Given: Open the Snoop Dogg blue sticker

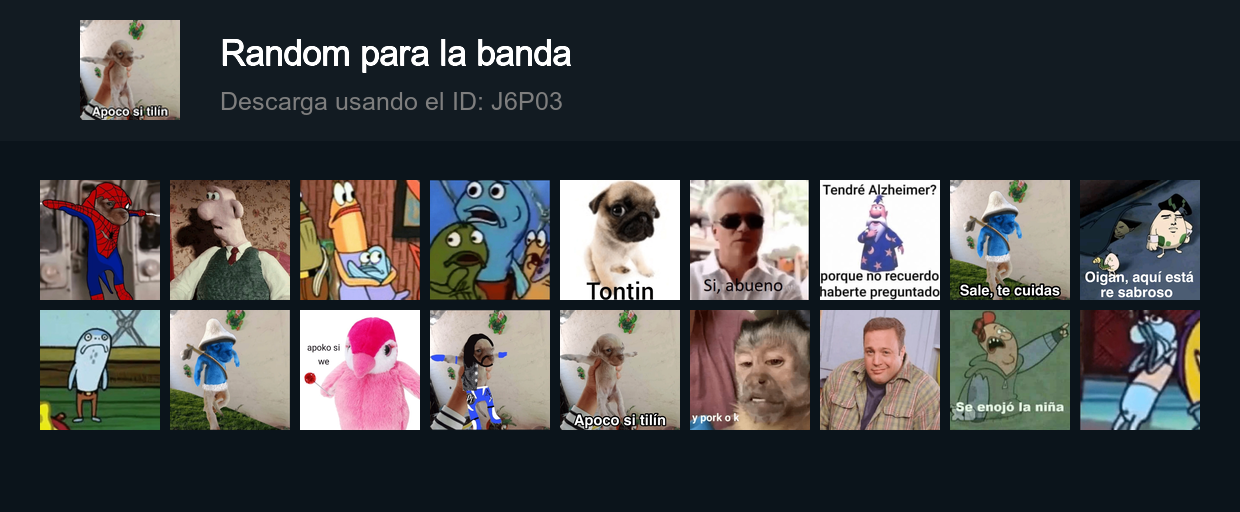Looking at the screenshot, I should tap(490, 370).
